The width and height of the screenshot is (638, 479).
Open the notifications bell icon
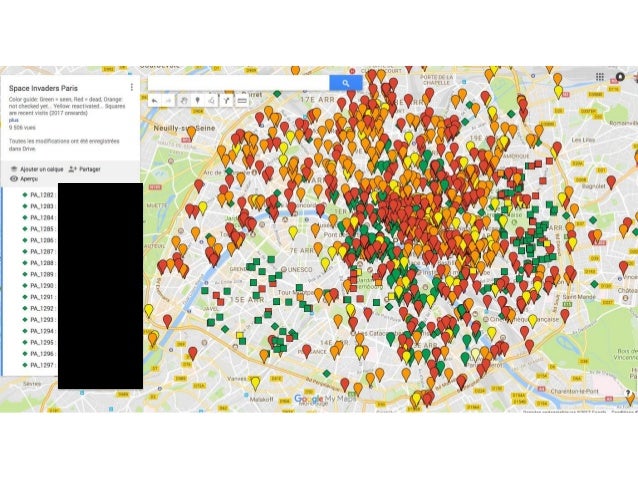(x=620, y=77)
